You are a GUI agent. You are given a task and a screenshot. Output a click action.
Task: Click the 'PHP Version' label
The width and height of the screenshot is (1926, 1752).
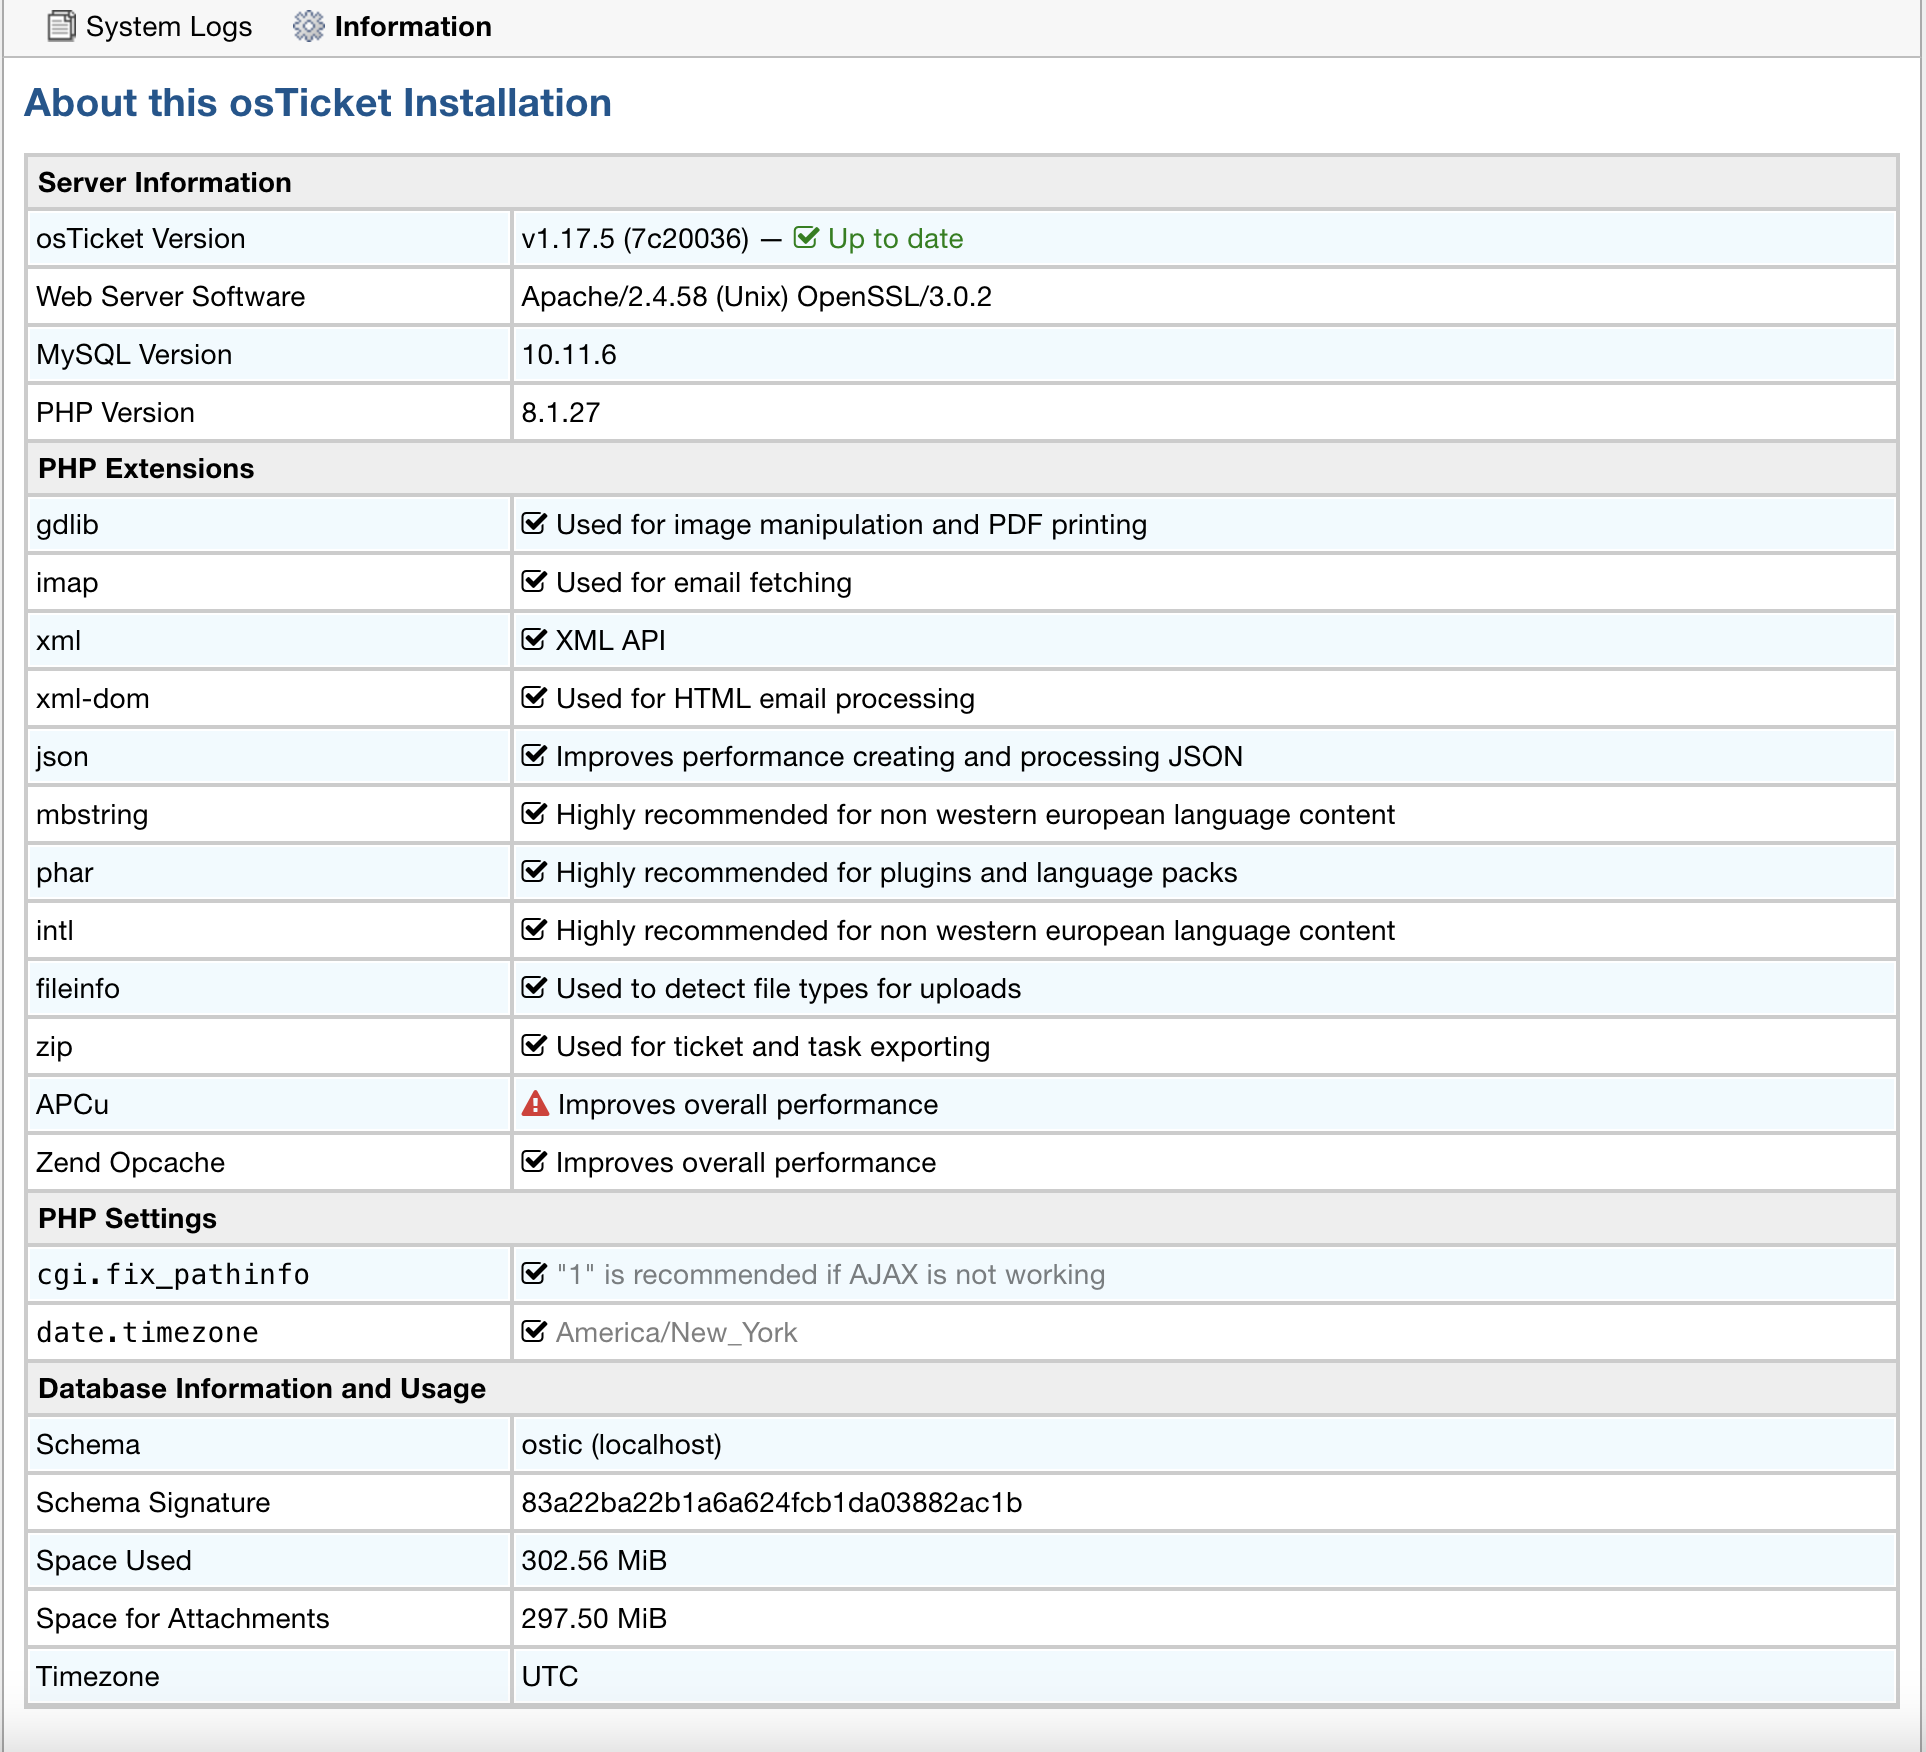coord(115,413)
